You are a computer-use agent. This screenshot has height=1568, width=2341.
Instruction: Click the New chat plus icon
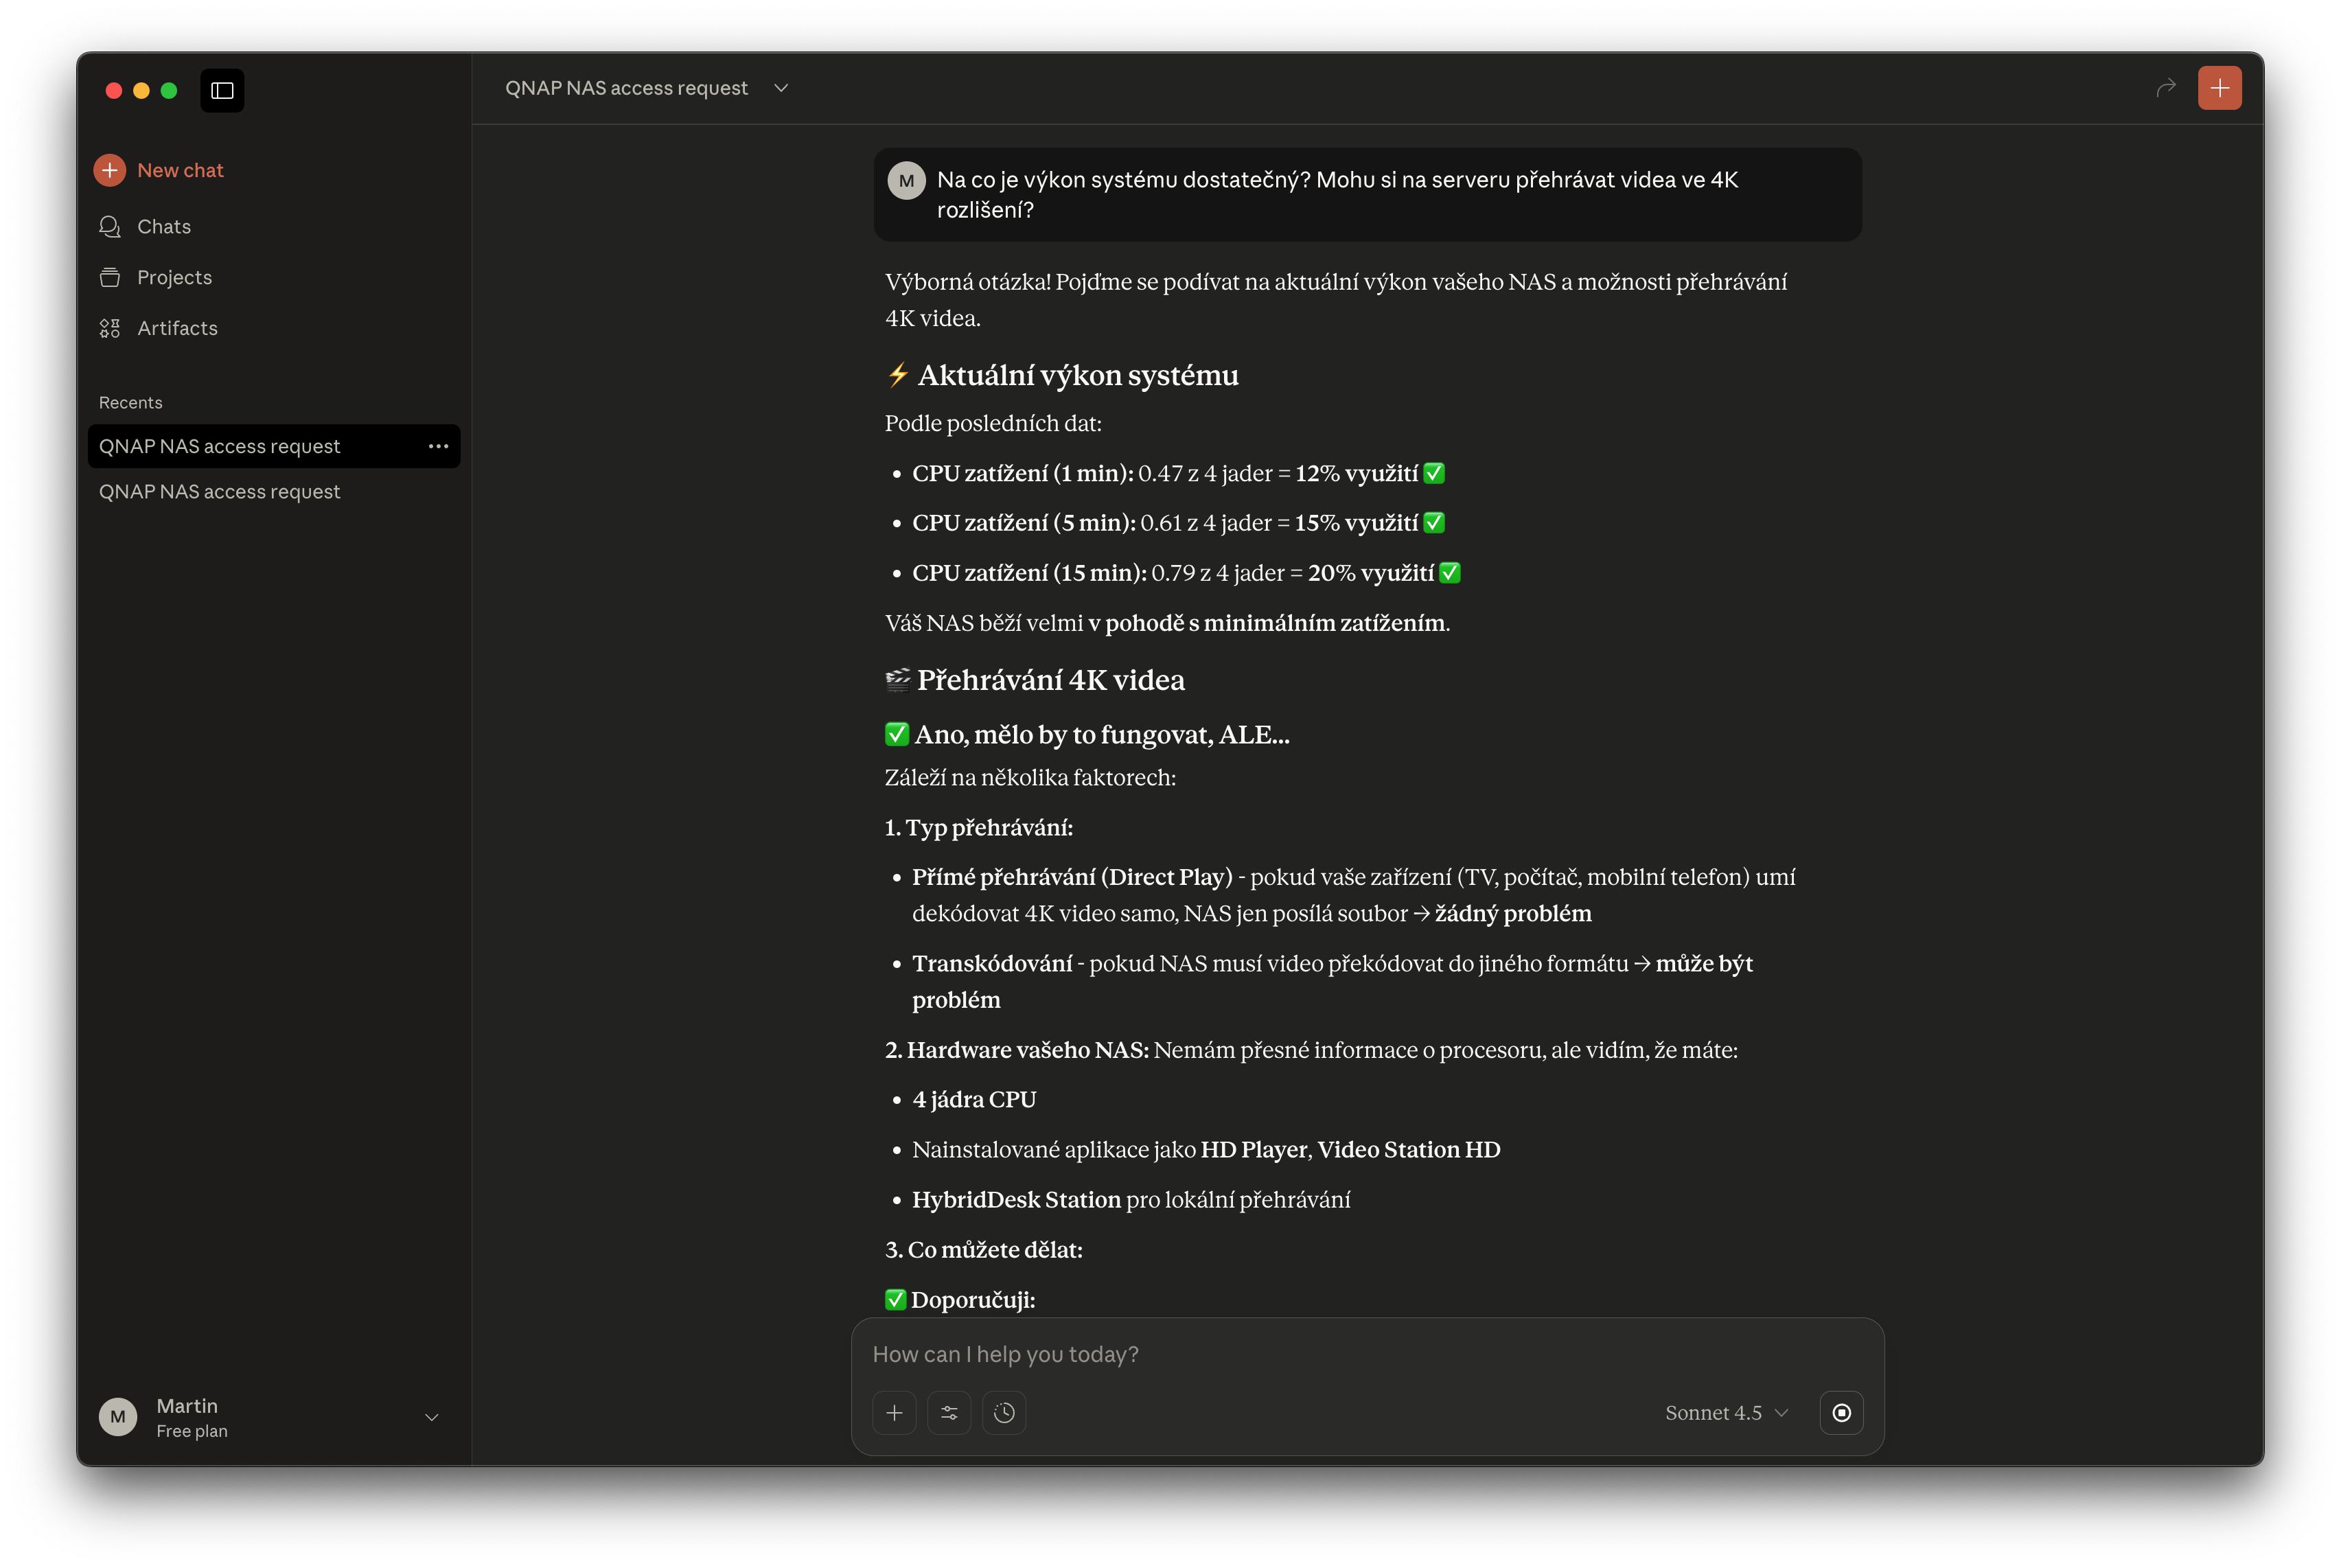coord(110,170)
